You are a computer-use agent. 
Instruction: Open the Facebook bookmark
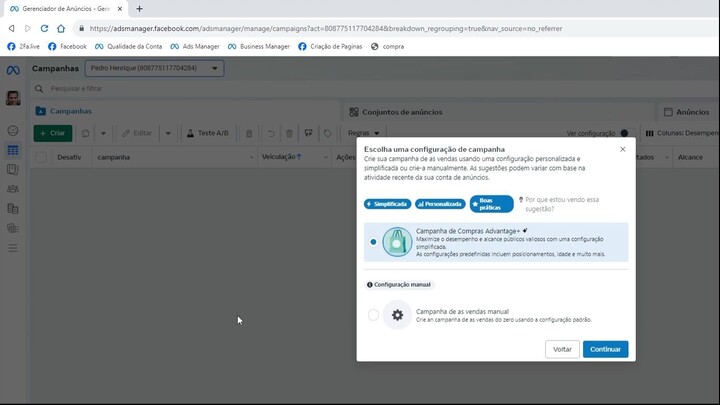68,46
